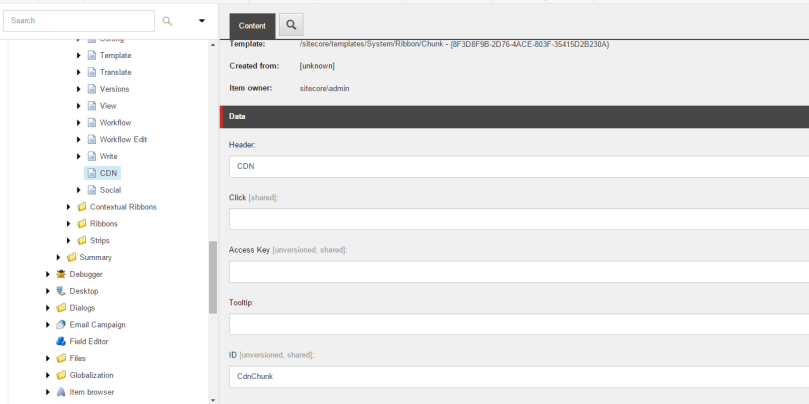Click the content tree vertical scrollbar

coord(212,276)
